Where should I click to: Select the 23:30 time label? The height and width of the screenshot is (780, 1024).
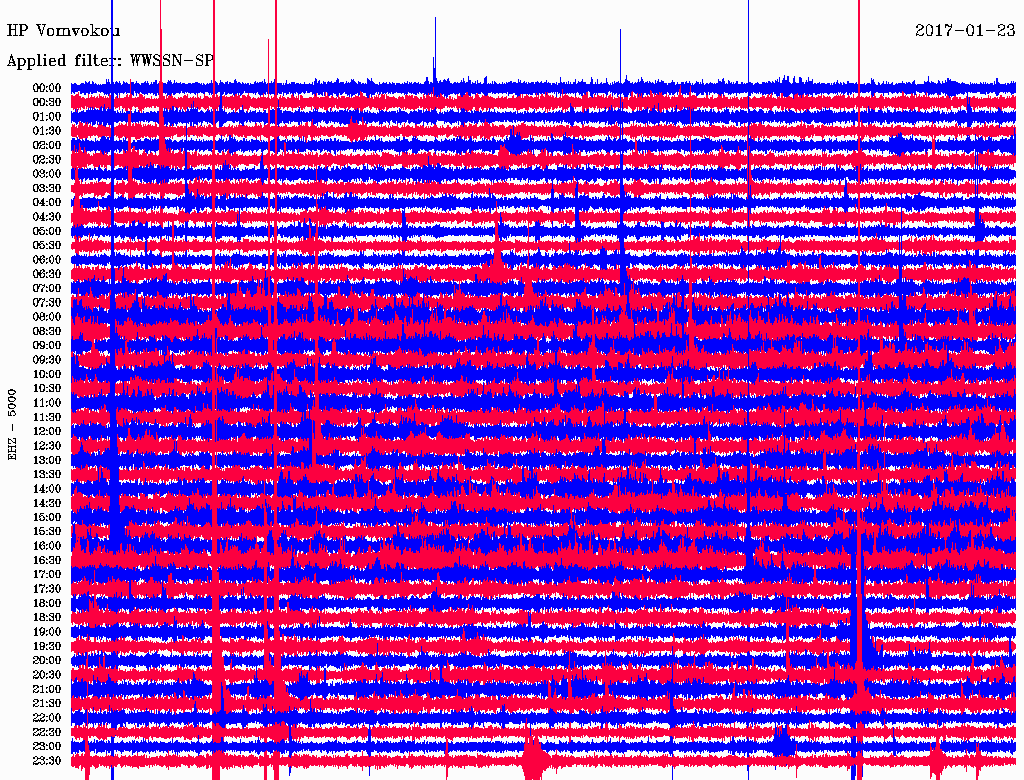point(47,760)
